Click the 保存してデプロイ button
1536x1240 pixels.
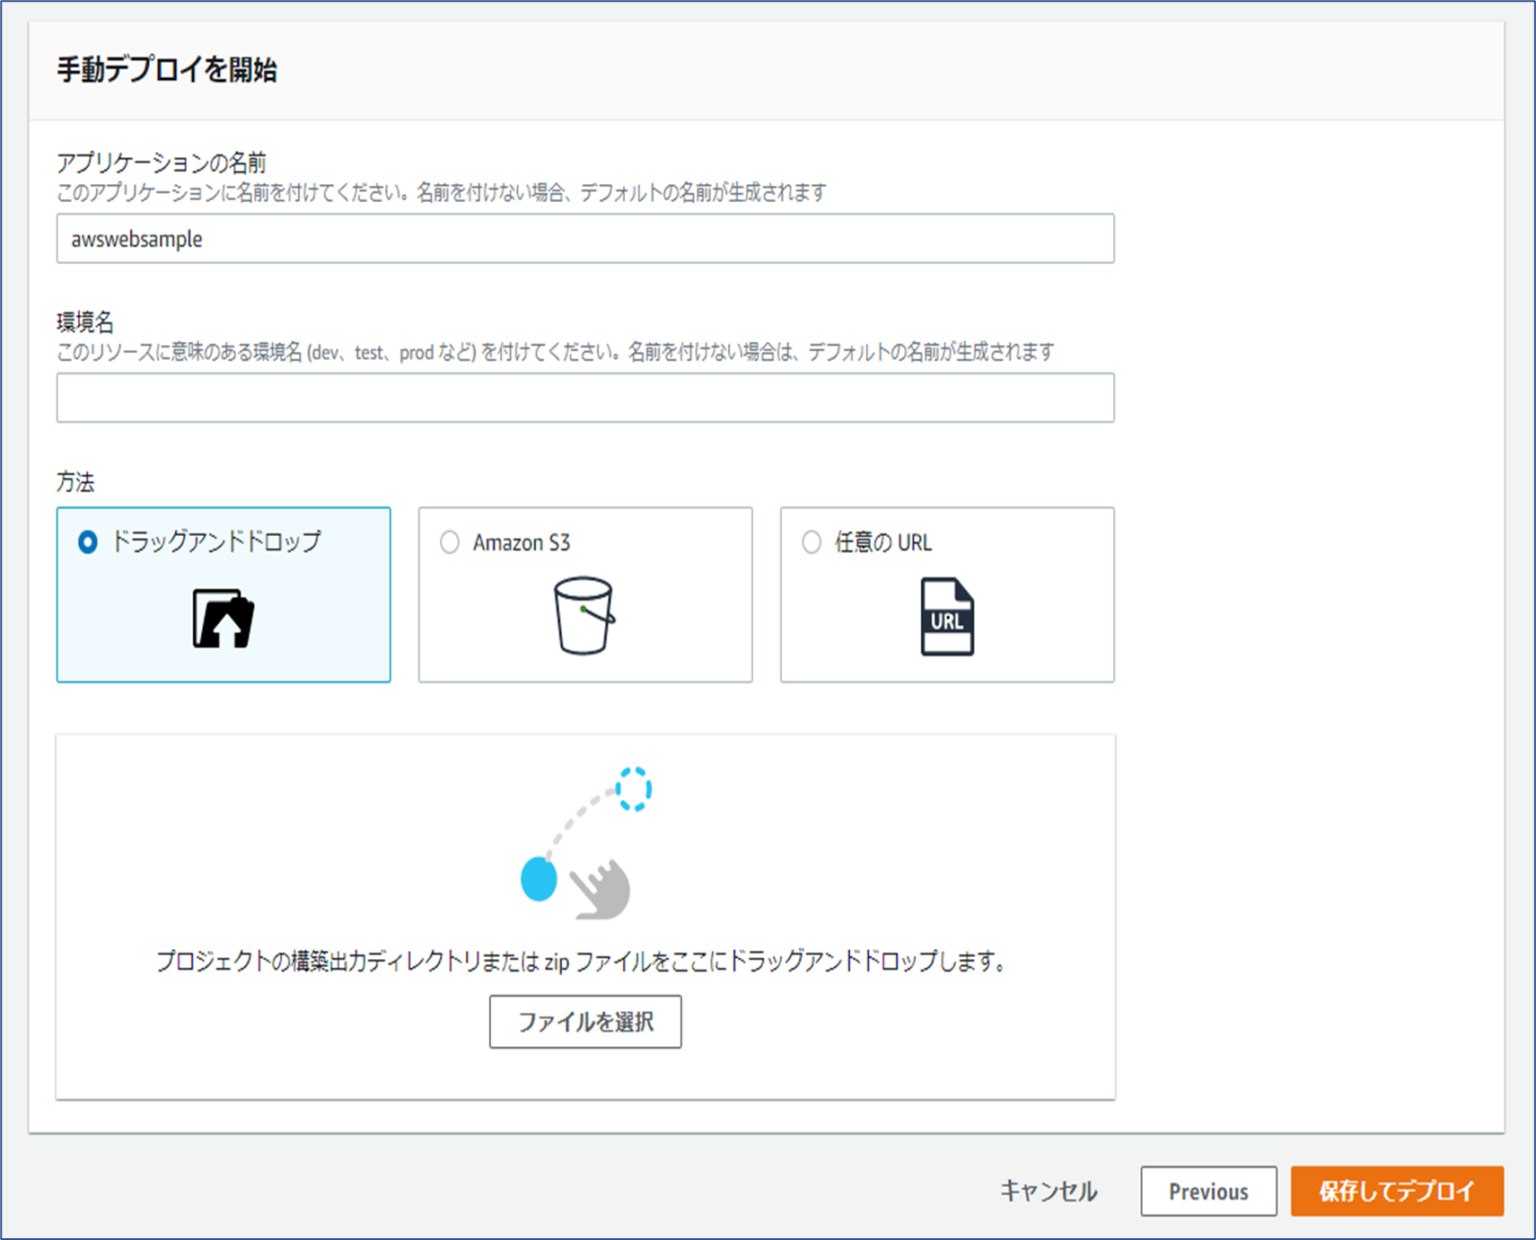point(1396,1191)
